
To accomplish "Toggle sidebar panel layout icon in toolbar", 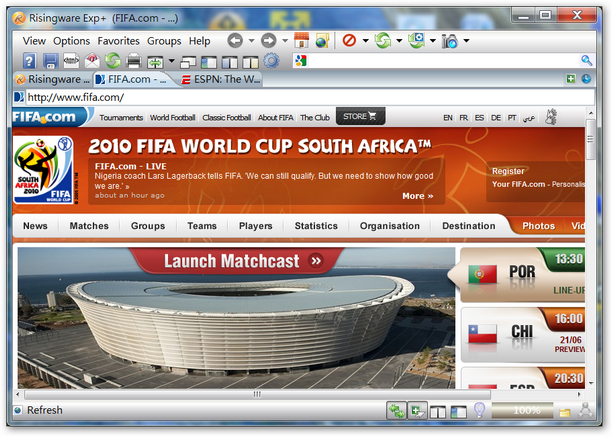I will [x=209, y=62].
